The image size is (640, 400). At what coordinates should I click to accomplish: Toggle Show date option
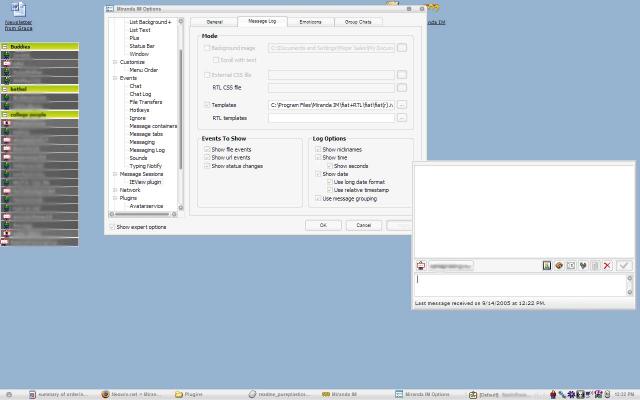(x=318, y=174)
